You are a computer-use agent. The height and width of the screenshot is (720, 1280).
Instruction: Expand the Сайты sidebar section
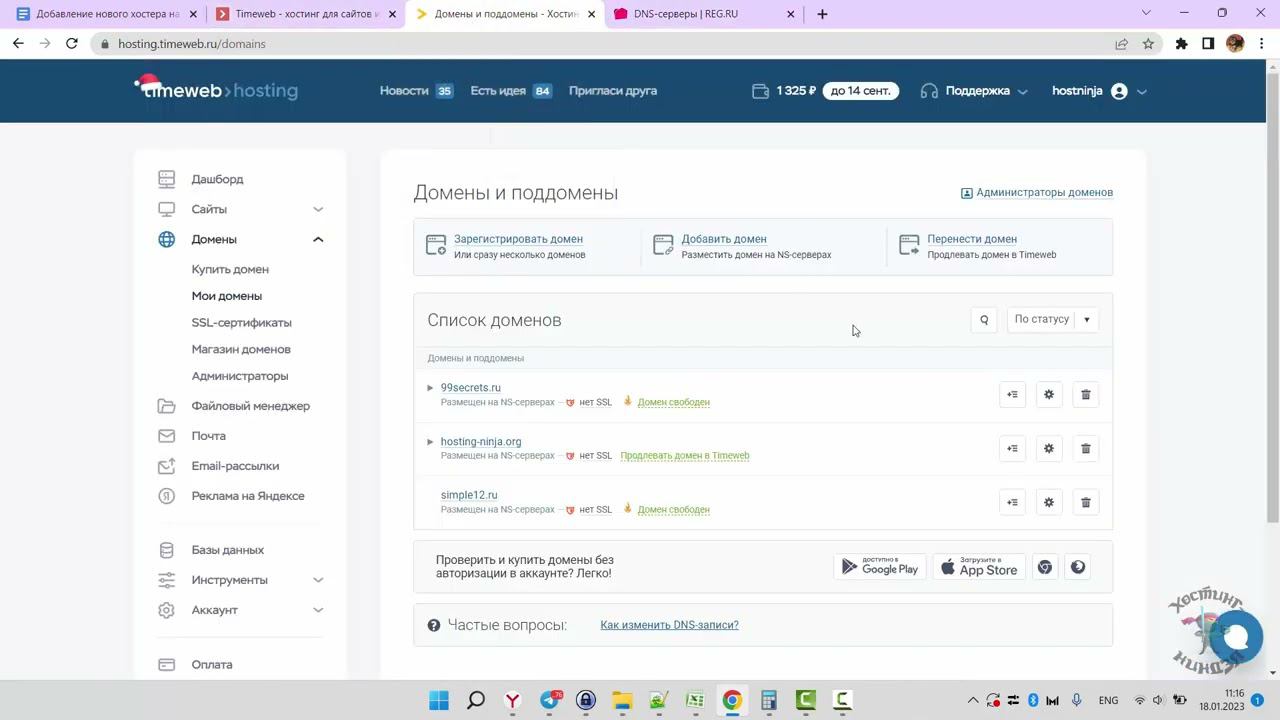coord(318,209)
